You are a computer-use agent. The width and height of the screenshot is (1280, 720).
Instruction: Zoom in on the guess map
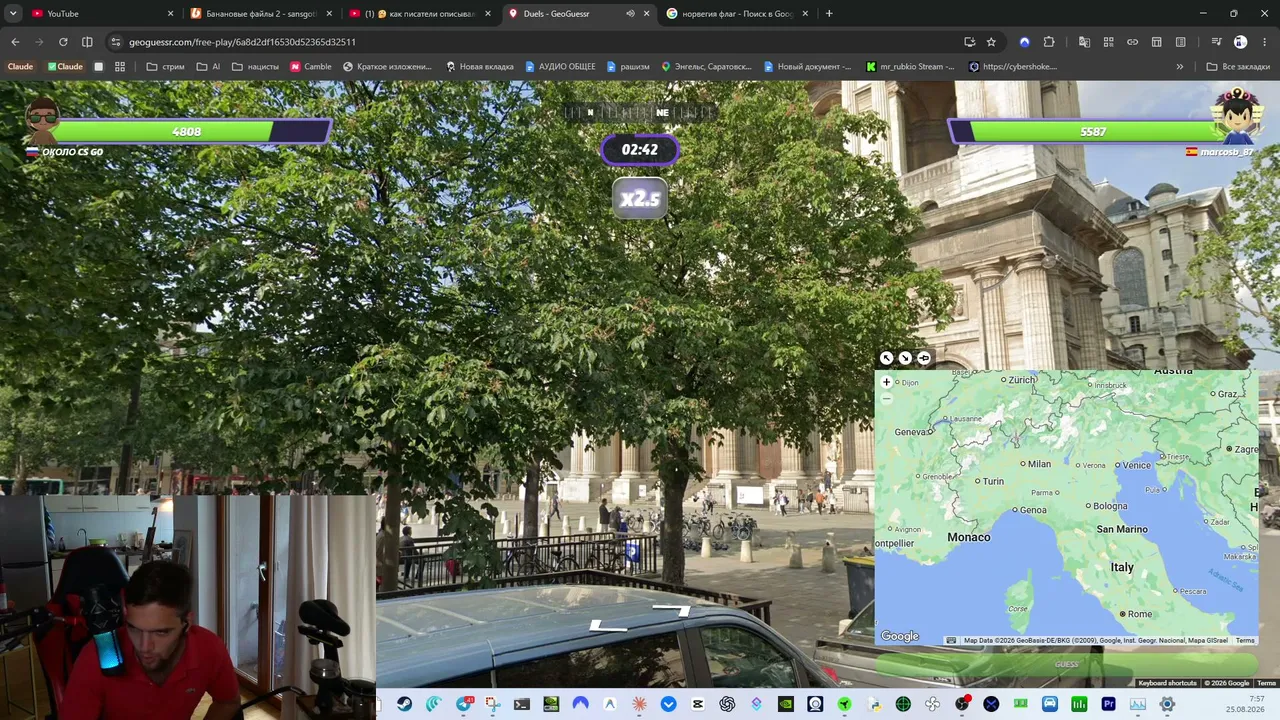[886, 383]
